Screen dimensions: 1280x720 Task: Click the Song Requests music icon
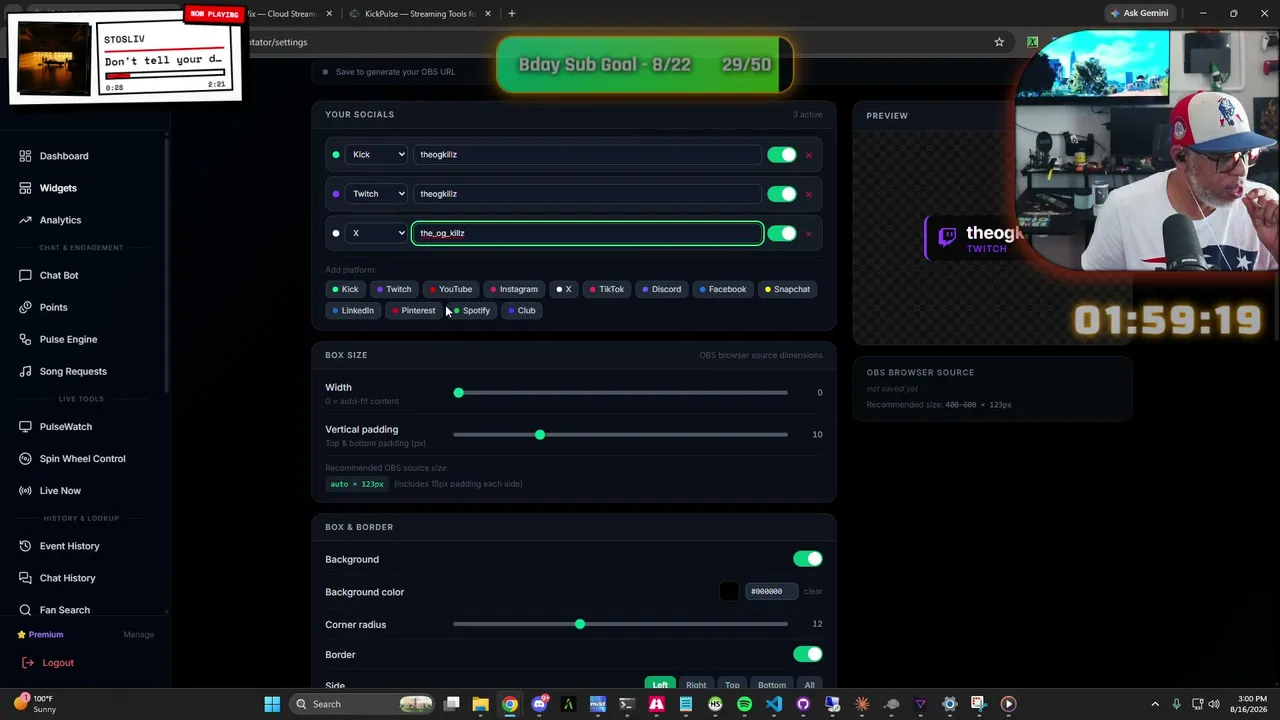(25, 371)
